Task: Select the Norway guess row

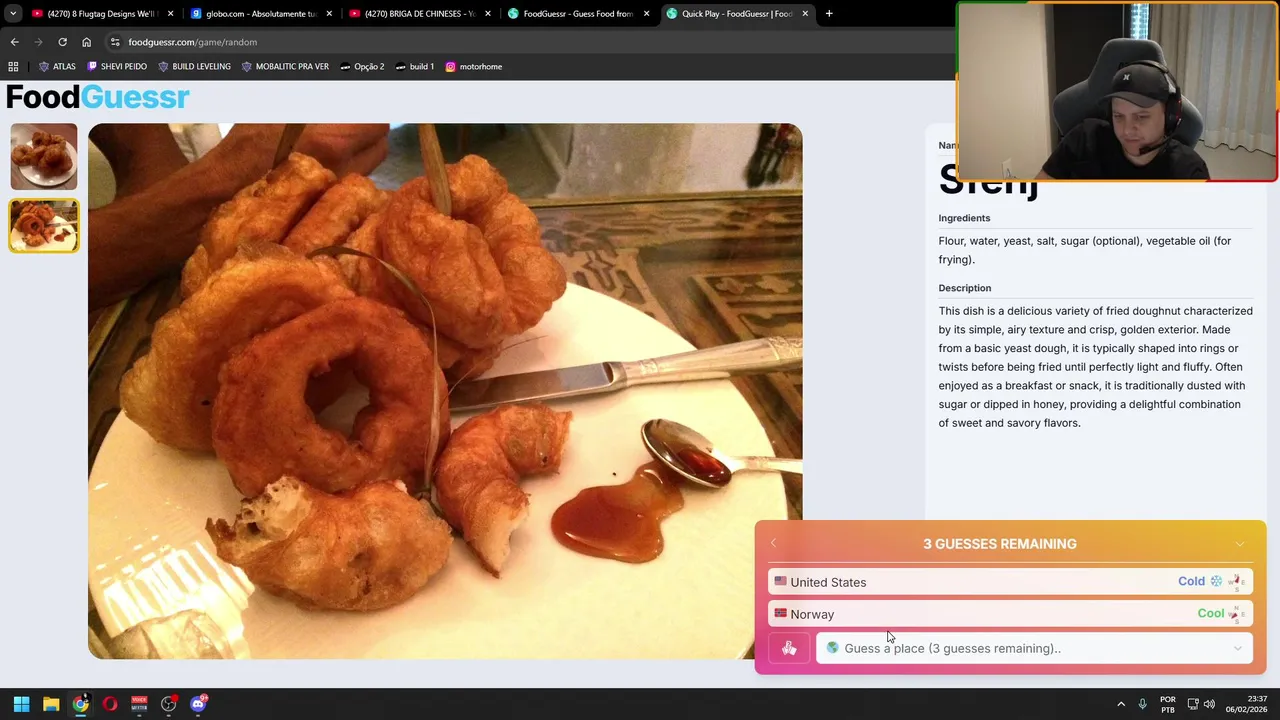Action: pyautogui.click(x=1010, y=614)
